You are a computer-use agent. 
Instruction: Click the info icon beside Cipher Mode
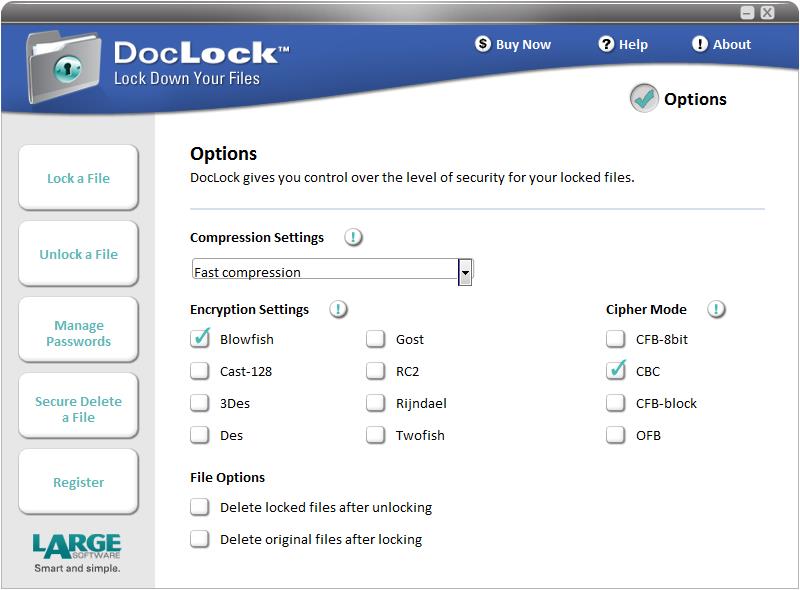pyautogui.click(x=716, y=309)
